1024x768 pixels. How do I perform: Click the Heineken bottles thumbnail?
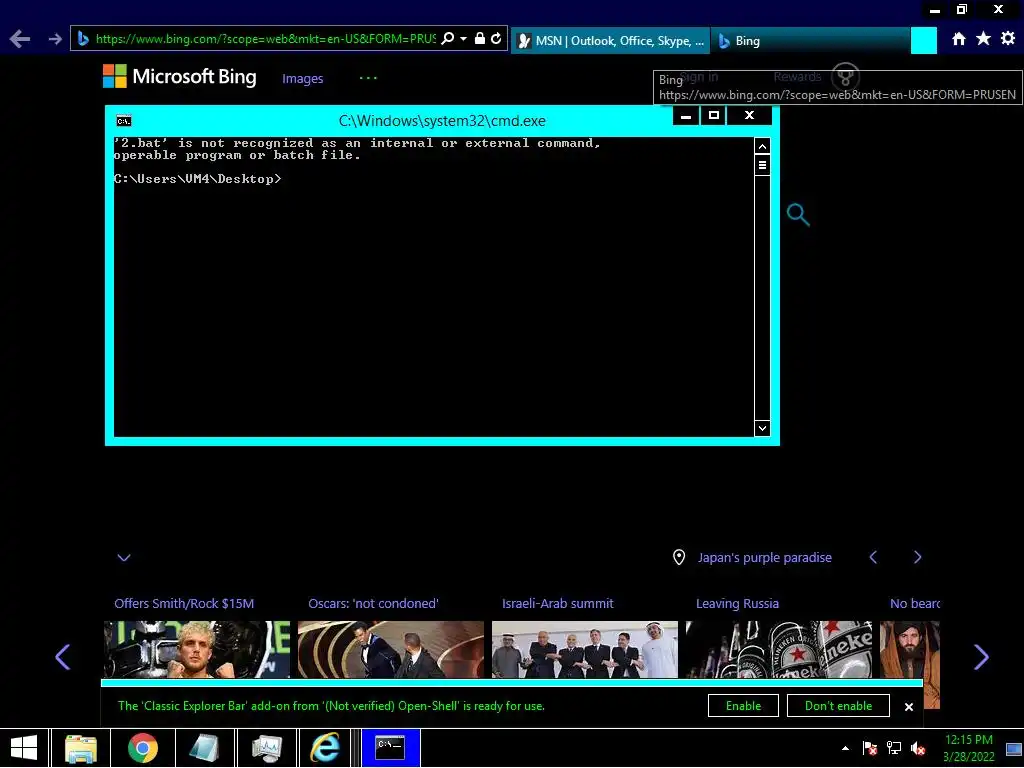click(778, 649)
